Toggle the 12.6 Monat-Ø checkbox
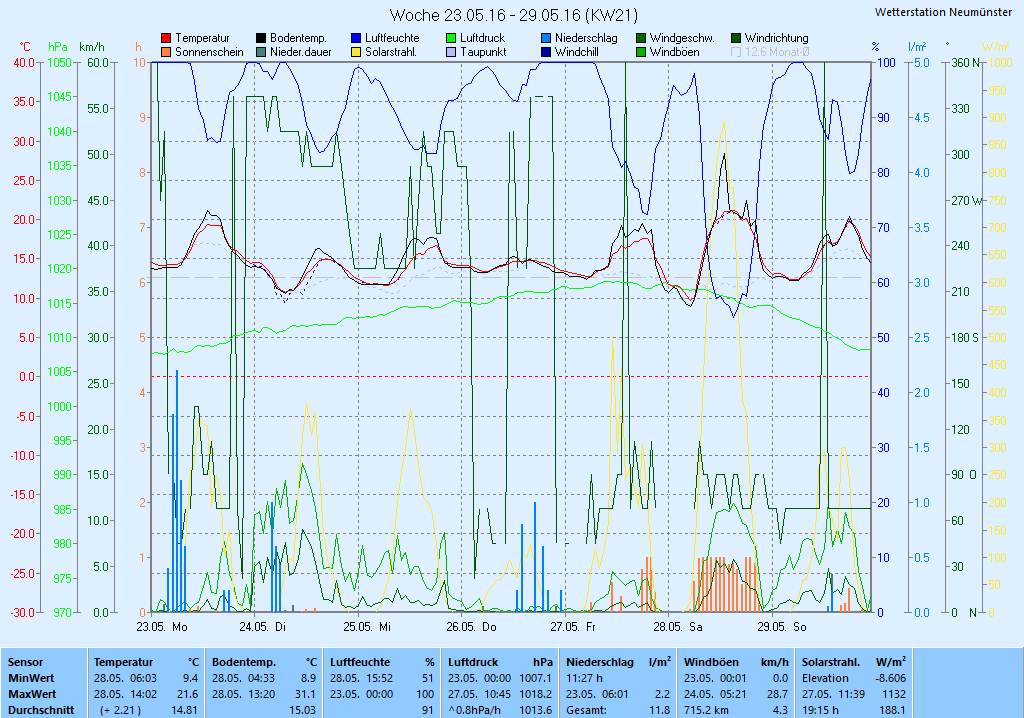The image size is (1024, 718). [736, 52]
